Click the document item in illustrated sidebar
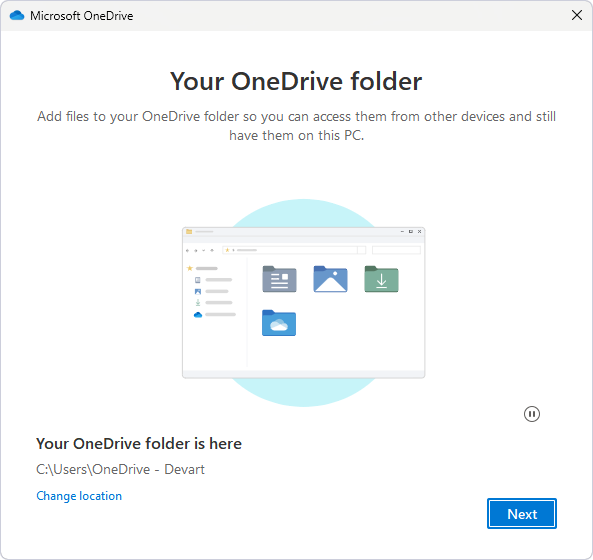This screenshot has height=560, width=593. (197, 280)
